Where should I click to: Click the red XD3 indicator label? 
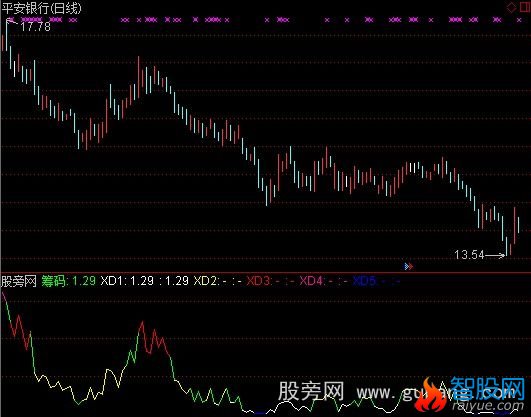click(x=259, y=281)
